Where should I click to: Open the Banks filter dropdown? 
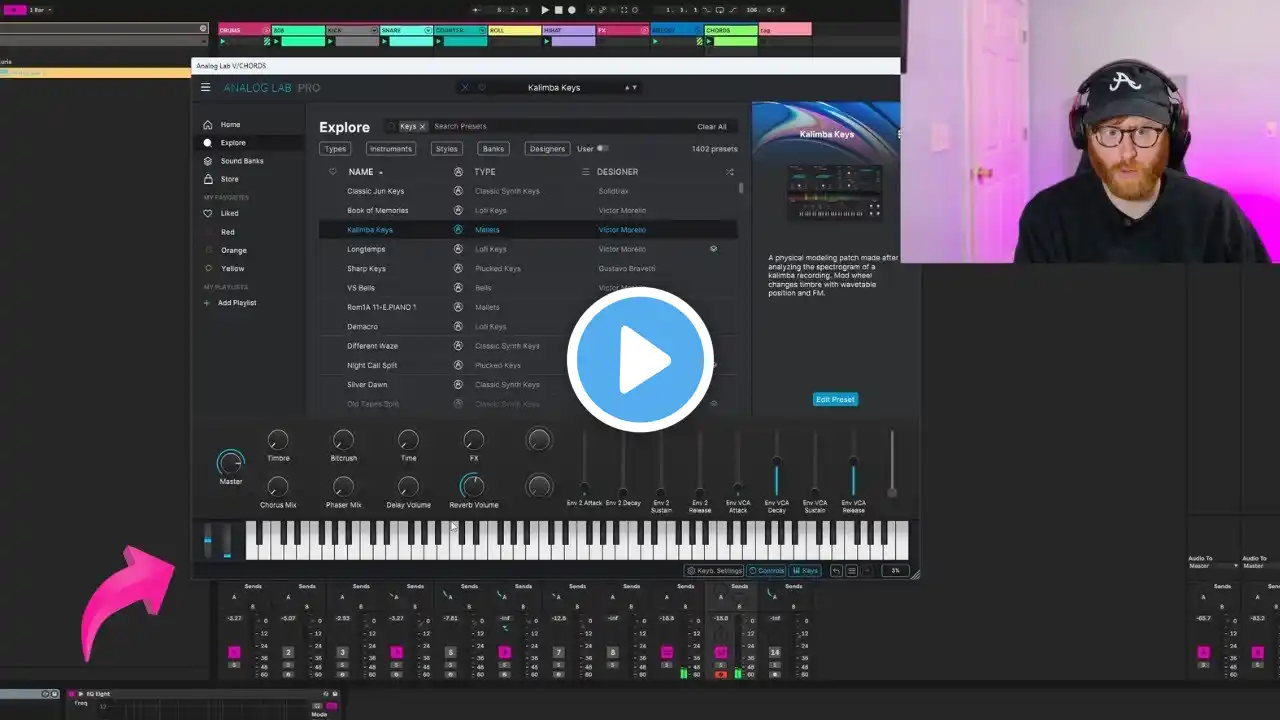pos(493,149)
